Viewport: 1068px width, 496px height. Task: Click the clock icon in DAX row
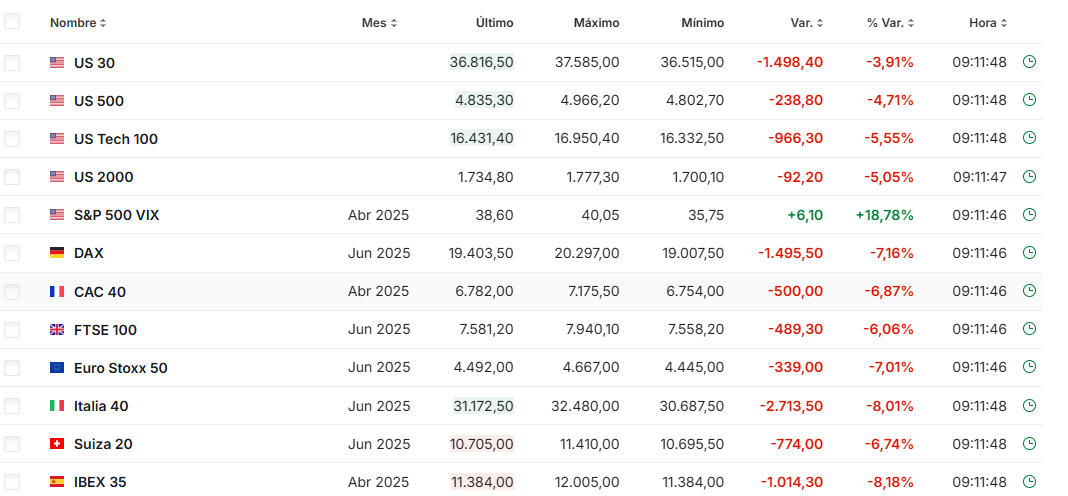pos(1029,253)
